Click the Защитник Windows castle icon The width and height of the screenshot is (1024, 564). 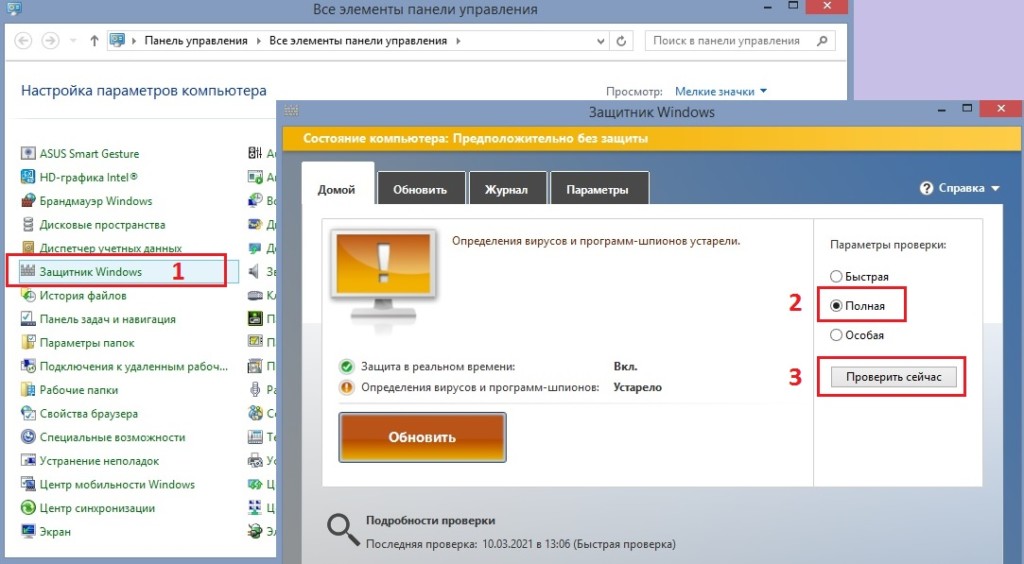tap(28, 272)
